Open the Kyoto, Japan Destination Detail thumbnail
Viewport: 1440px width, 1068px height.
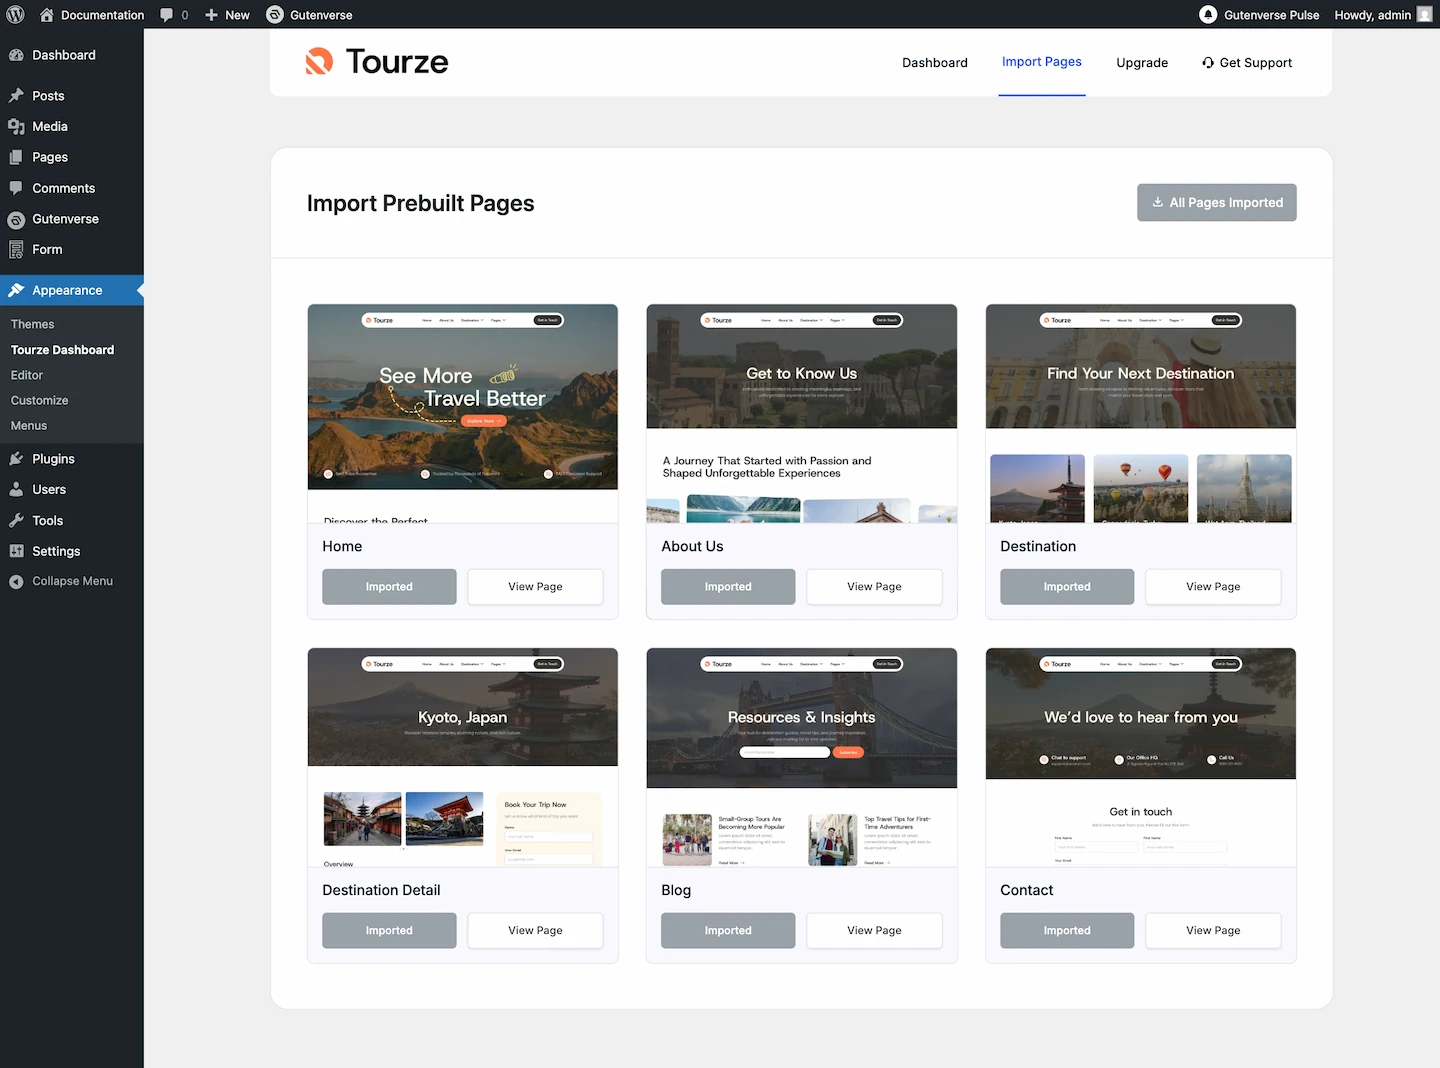pos(462,757)
